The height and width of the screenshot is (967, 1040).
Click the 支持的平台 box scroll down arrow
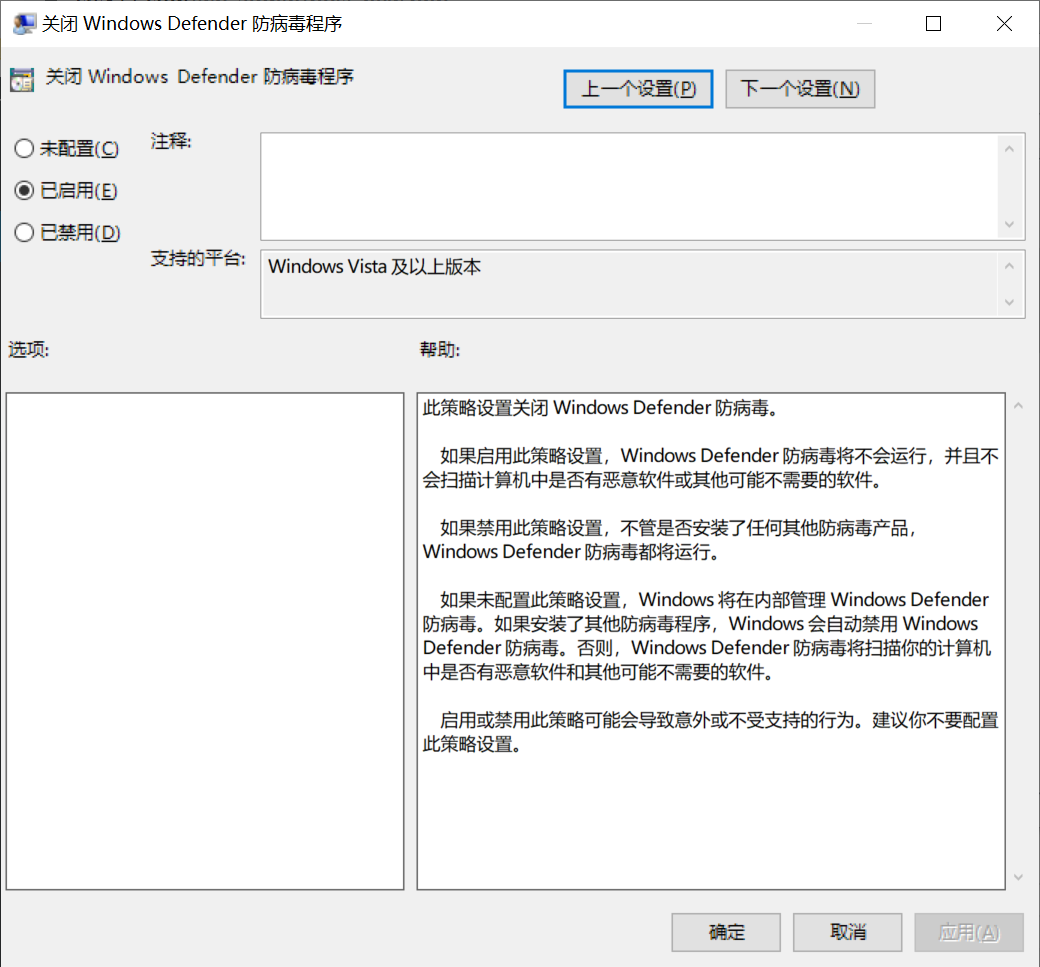pos(1009,302)
